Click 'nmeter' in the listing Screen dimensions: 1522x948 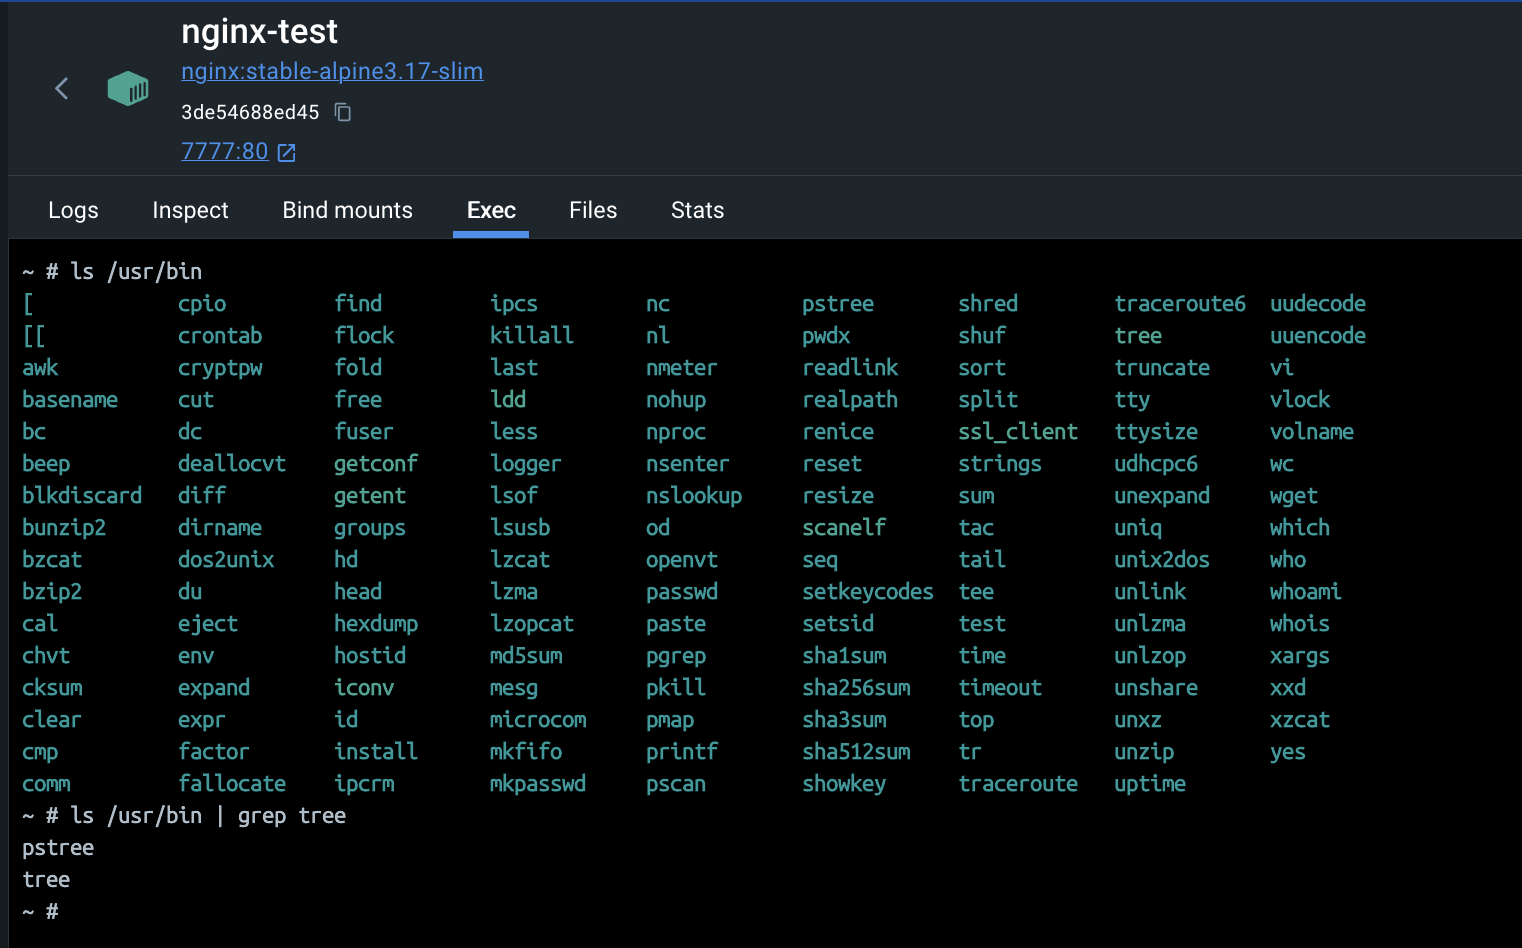click(x=682, y=368)
